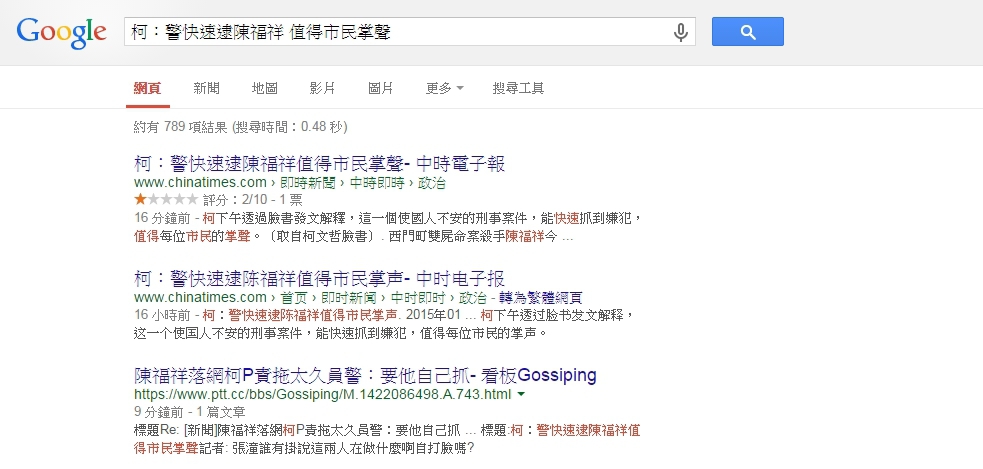Open the 看板Gossiping PTT result headline

(x=365, y=376)
